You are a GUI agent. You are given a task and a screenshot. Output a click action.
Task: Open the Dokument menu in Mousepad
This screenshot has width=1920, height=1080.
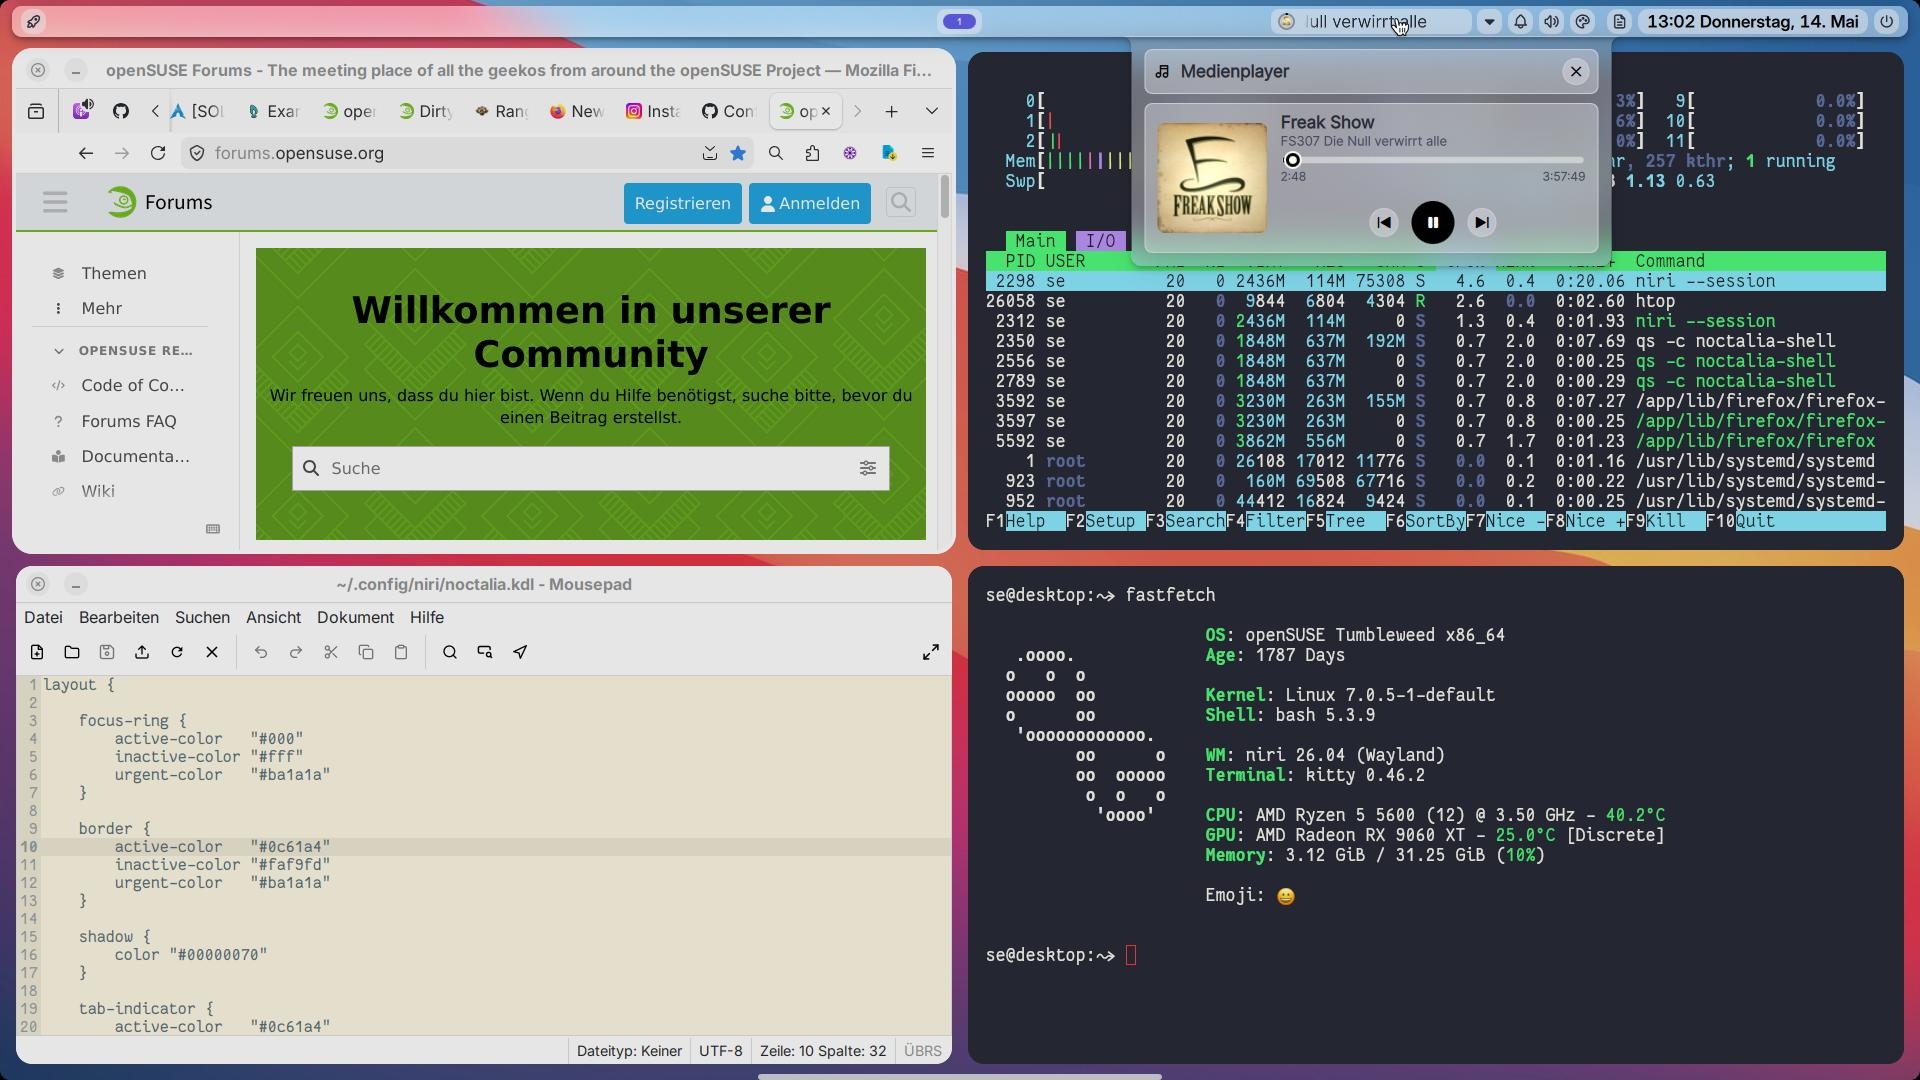point(355,618)
